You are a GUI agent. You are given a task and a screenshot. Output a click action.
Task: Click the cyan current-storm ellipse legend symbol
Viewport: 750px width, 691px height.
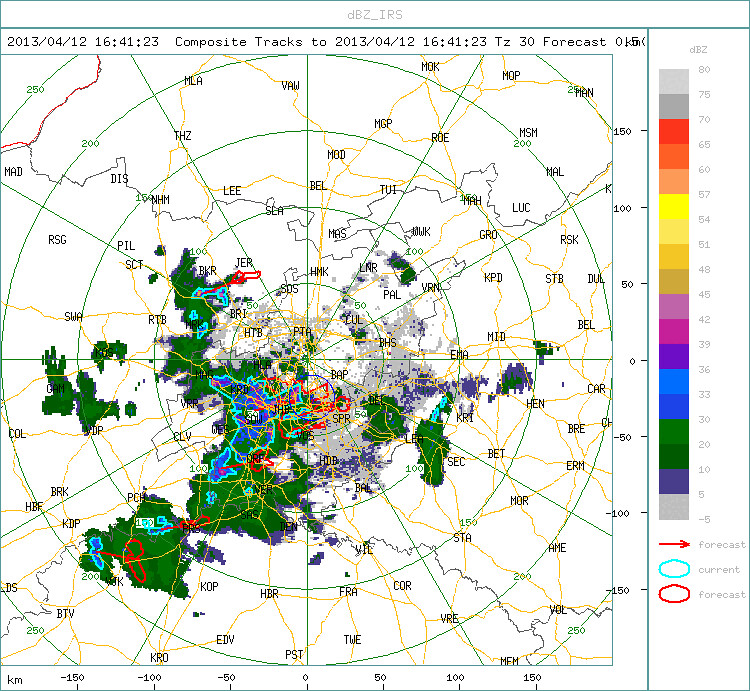(674, 569)
